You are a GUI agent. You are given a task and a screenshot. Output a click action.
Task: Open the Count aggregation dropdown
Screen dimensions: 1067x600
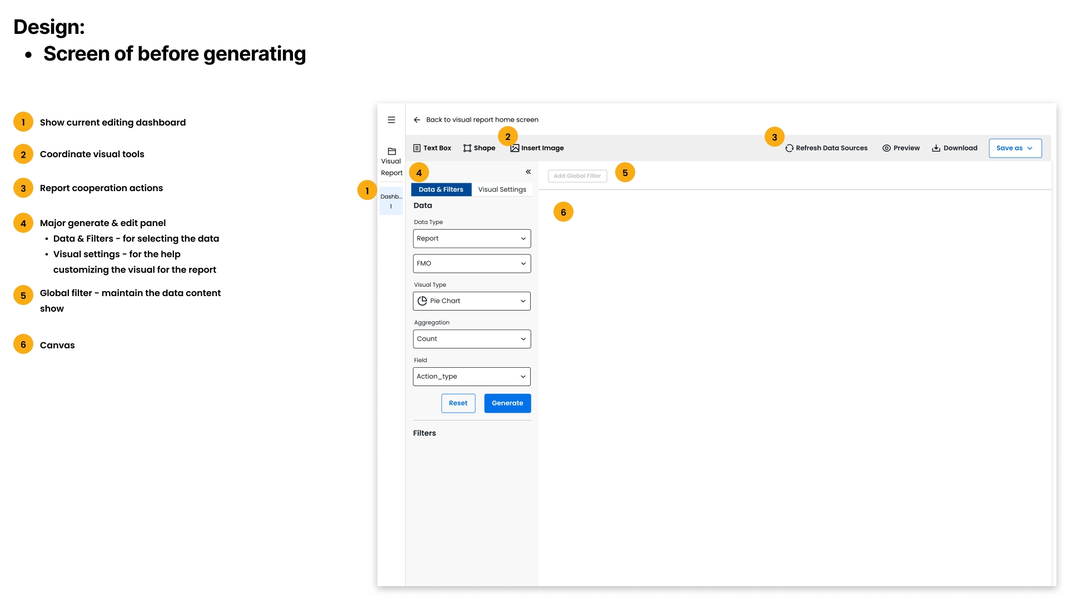pos(471,339)
